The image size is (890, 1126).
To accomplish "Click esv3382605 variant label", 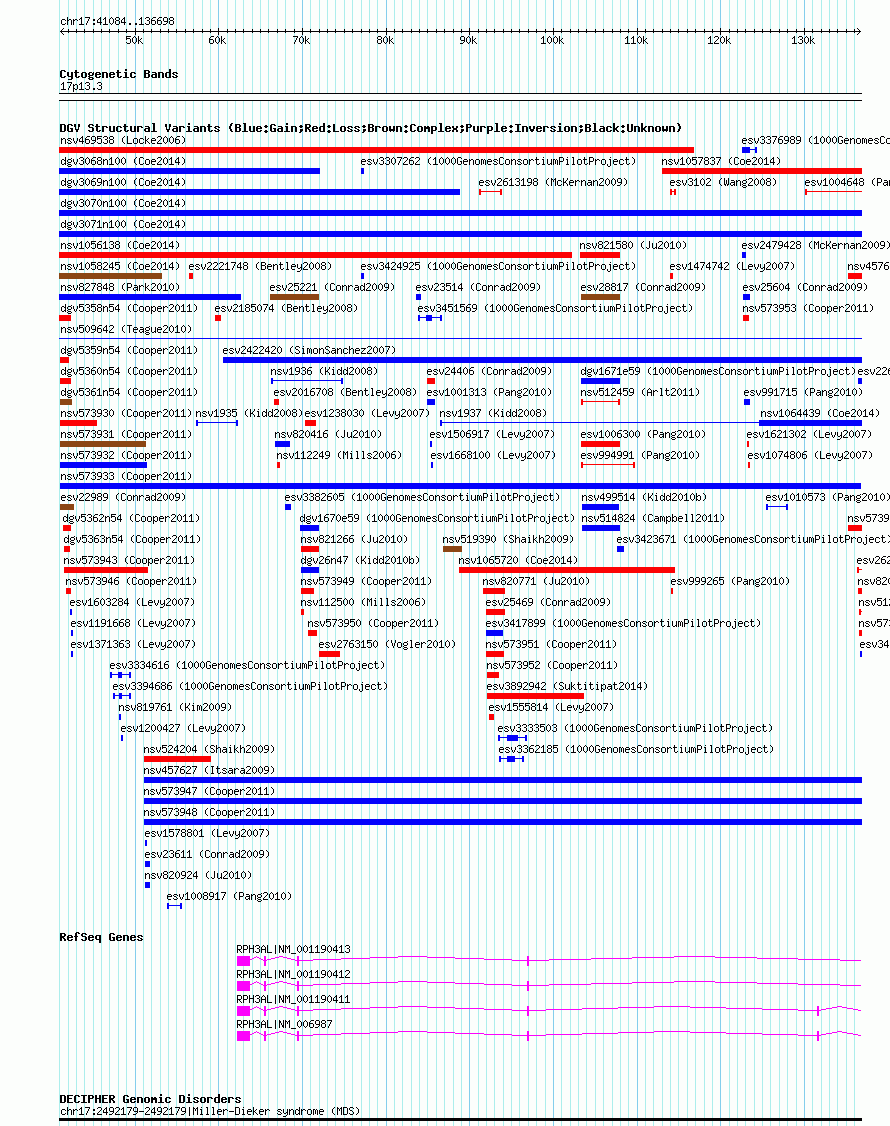I will coord(422,497).
